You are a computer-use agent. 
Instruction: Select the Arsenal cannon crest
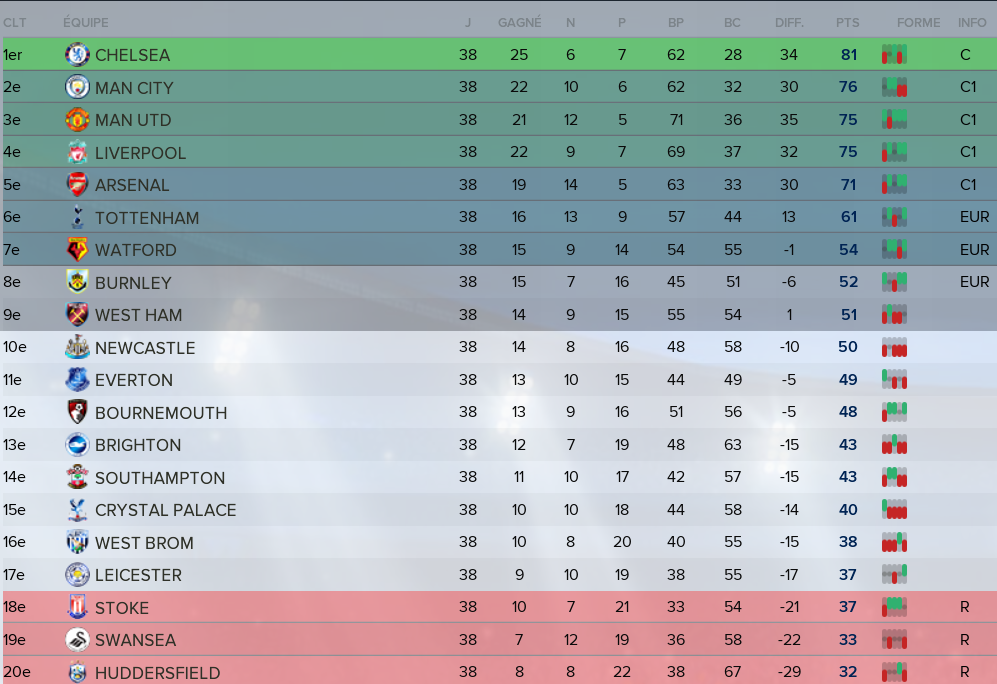tap(77, 184)
